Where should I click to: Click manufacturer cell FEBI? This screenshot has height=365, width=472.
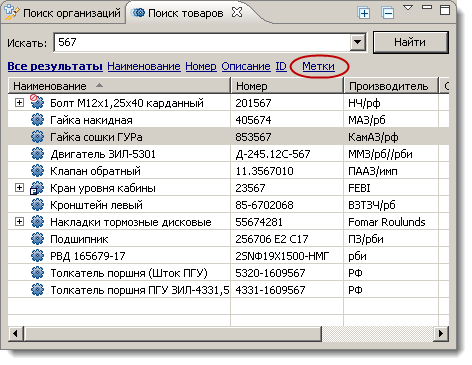[359, 188]
